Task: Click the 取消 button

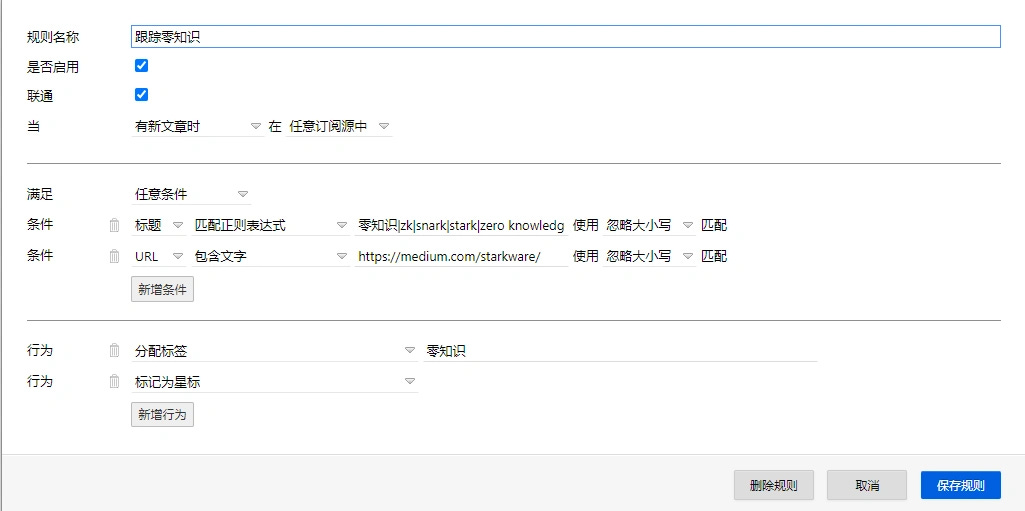Action: click(x=867, y=485)
